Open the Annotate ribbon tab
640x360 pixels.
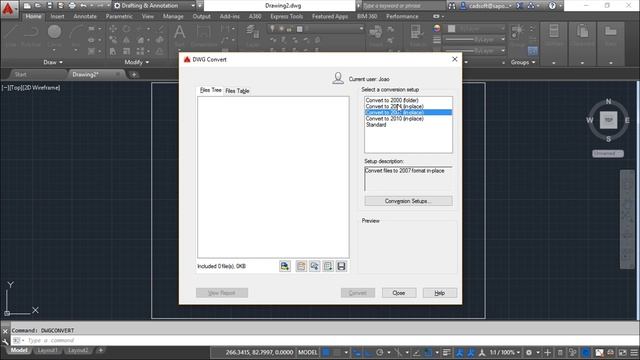85,16
